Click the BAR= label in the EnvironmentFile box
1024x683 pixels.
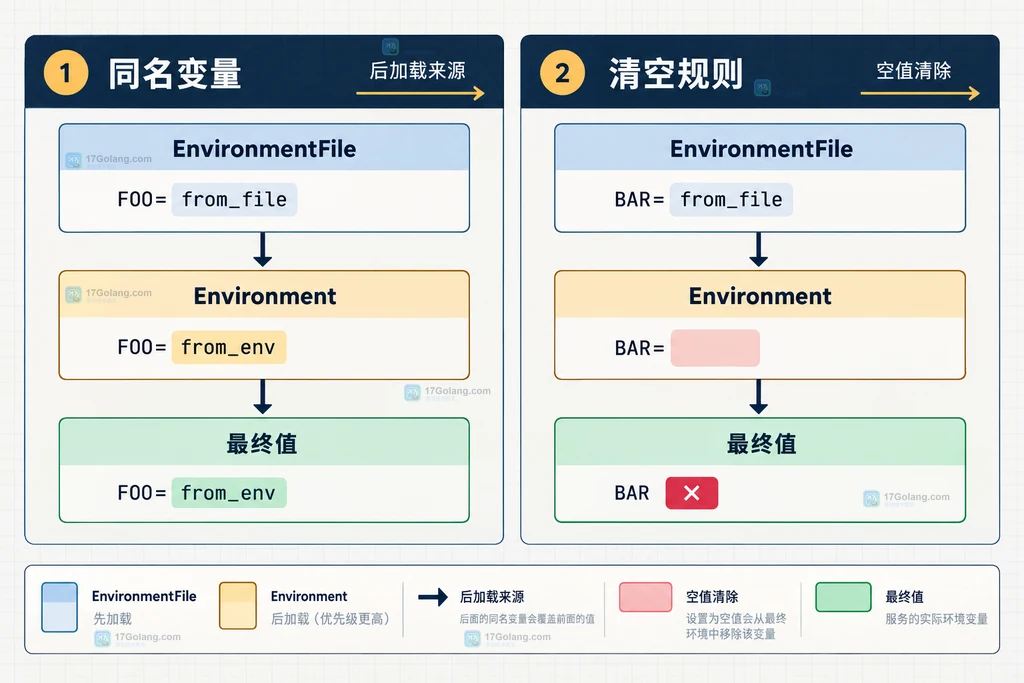pos(639,200)
